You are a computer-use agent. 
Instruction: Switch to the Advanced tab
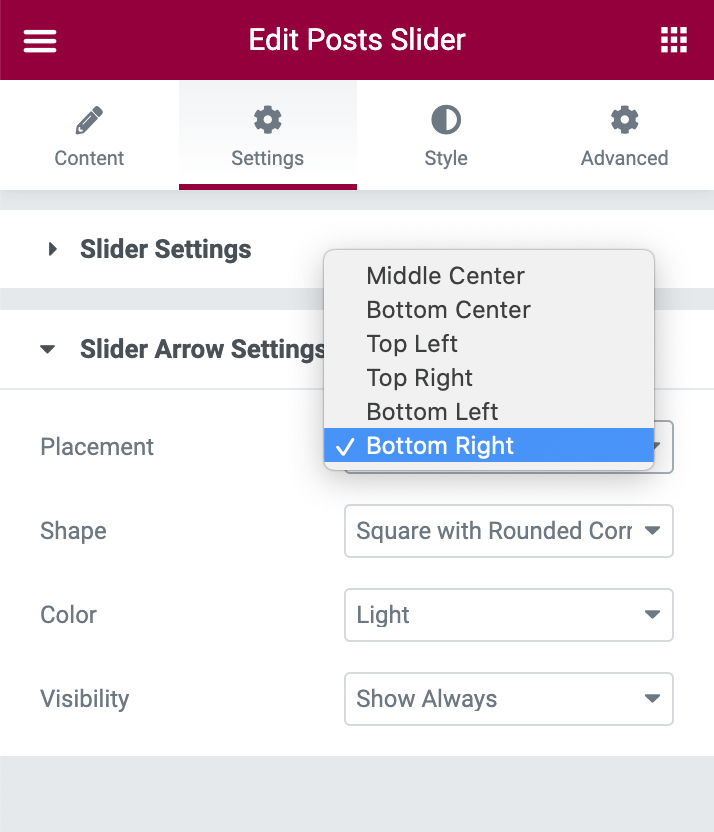point(624,158)
